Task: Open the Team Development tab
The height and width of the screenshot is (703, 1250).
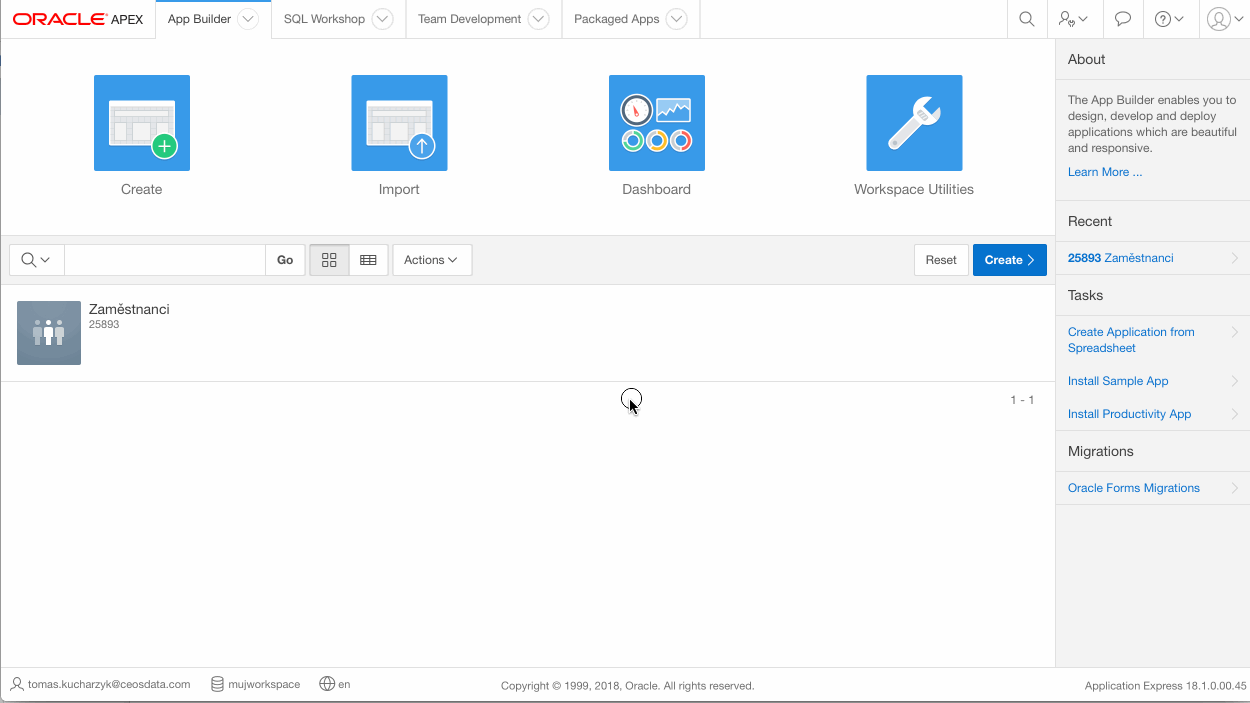Action: pyautogui.click(x=469, y=19)
